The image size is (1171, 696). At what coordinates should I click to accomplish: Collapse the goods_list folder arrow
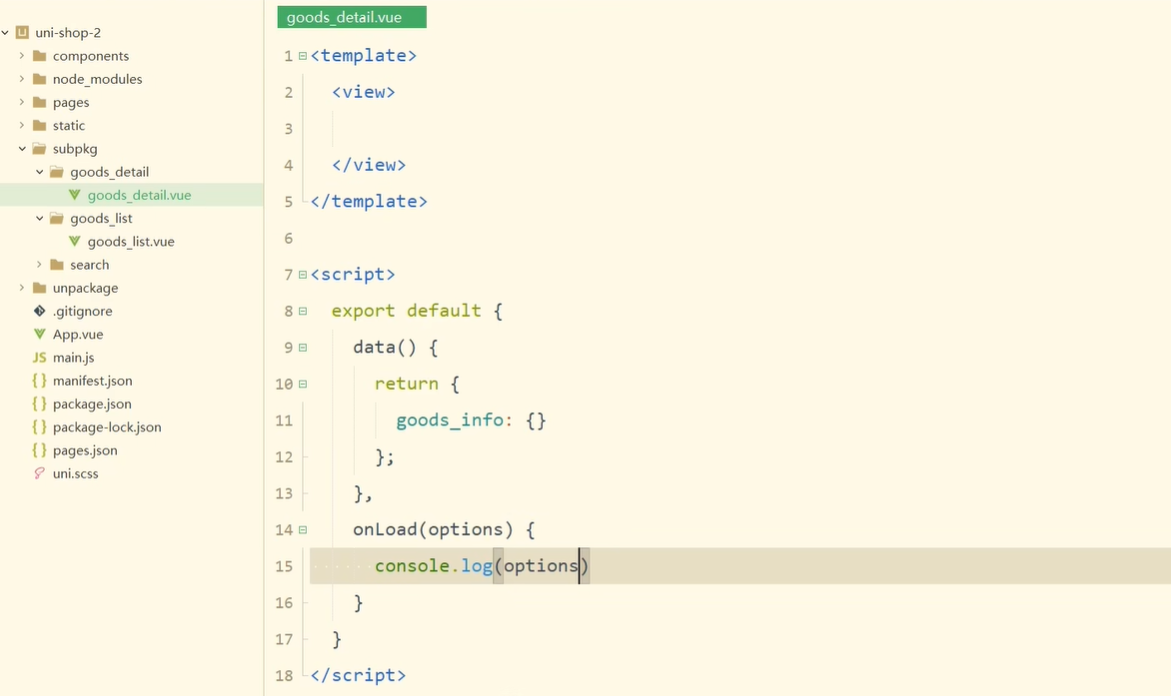point(40,218)
